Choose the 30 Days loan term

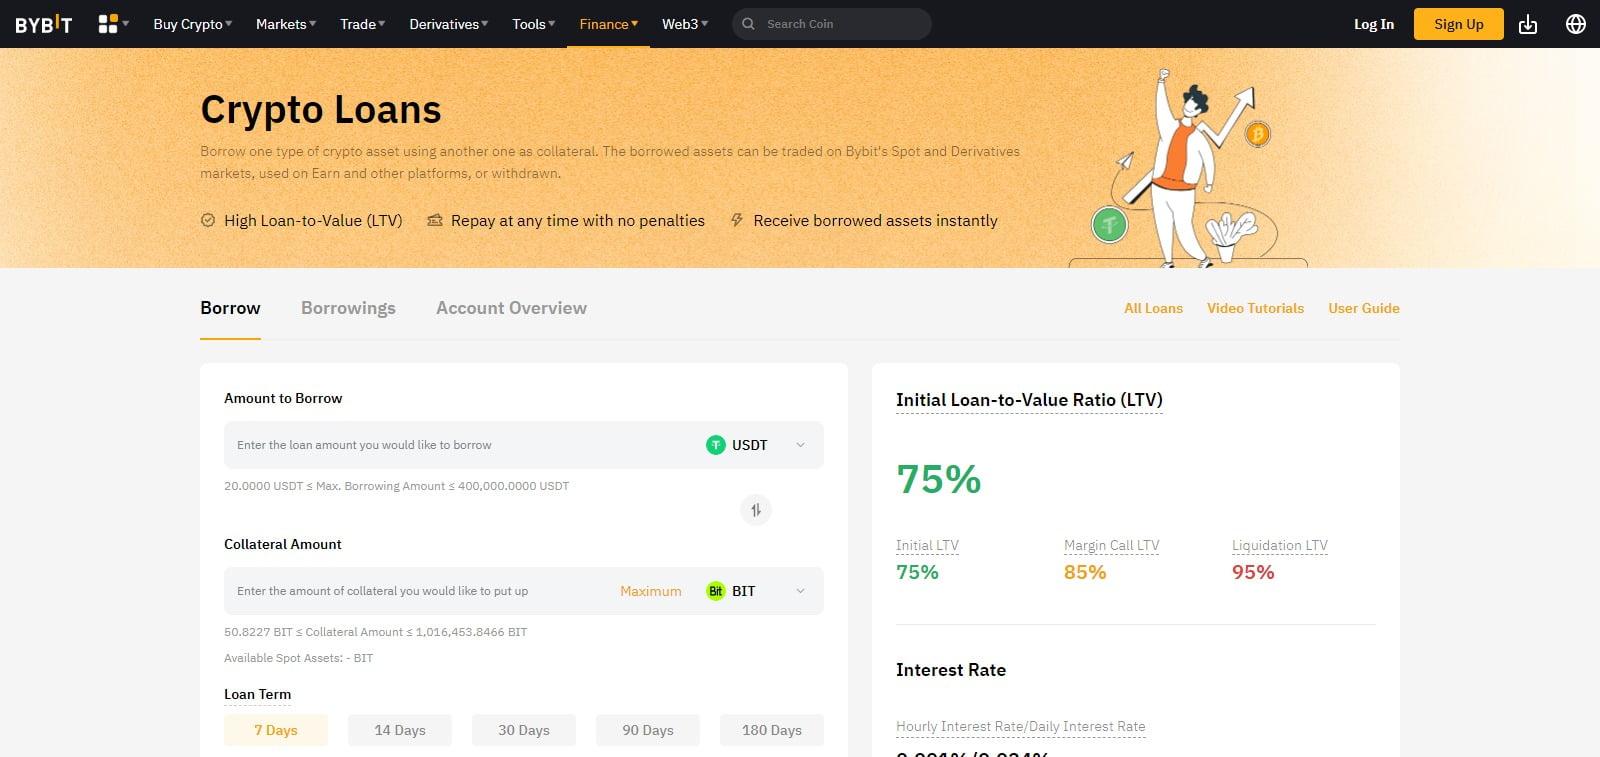(x=524, y=730)
